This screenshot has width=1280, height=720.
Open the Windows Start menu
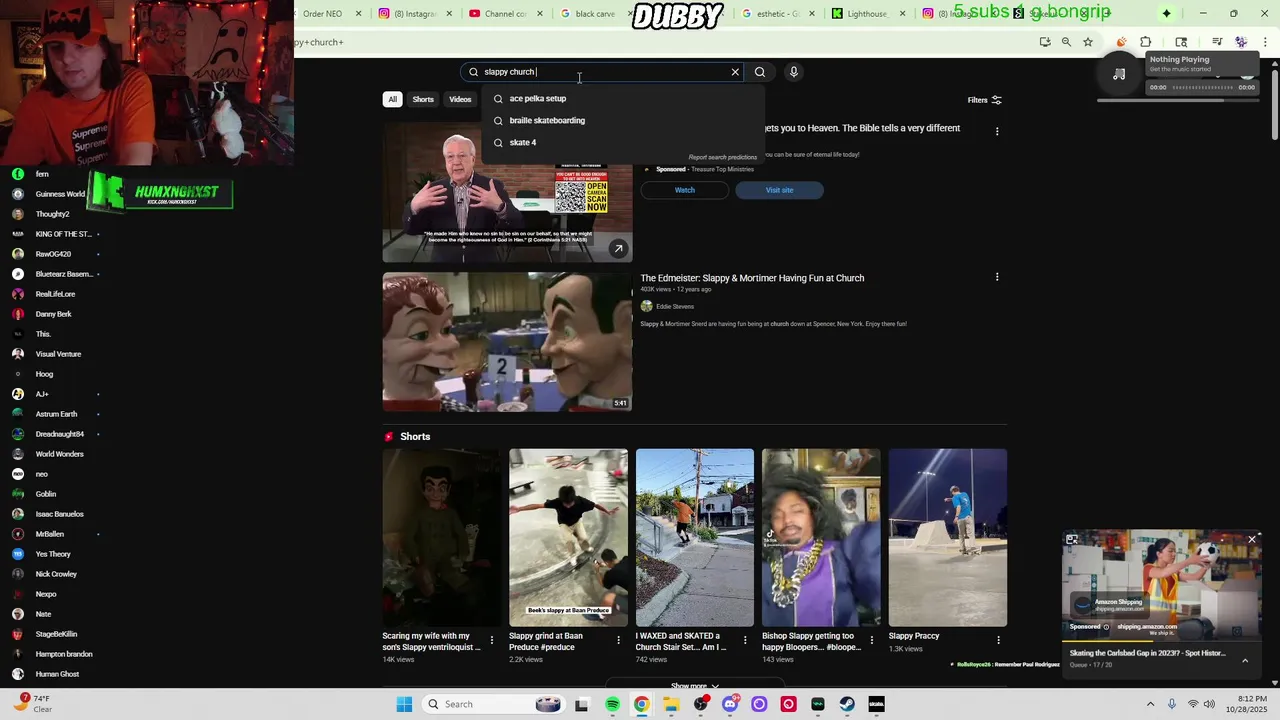pyautogui.click(x=404, y=704)
